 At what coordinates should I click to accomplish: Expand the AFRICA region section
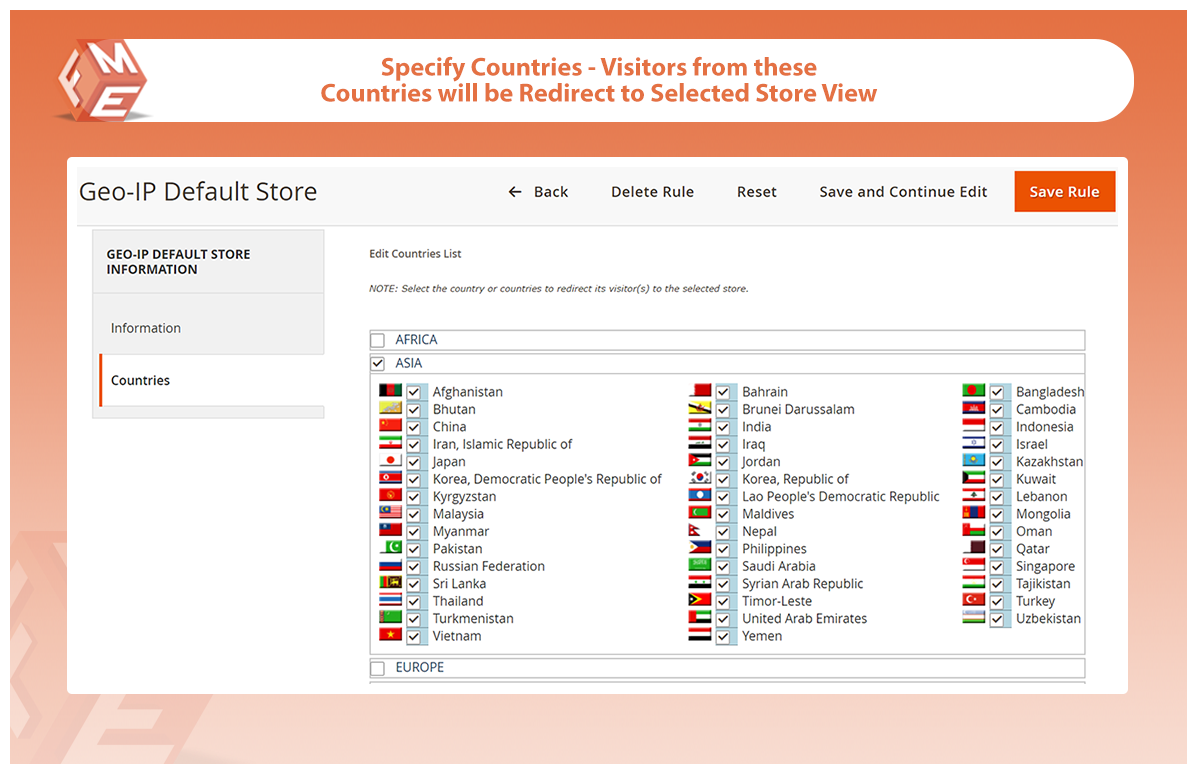tap(416, 340)
